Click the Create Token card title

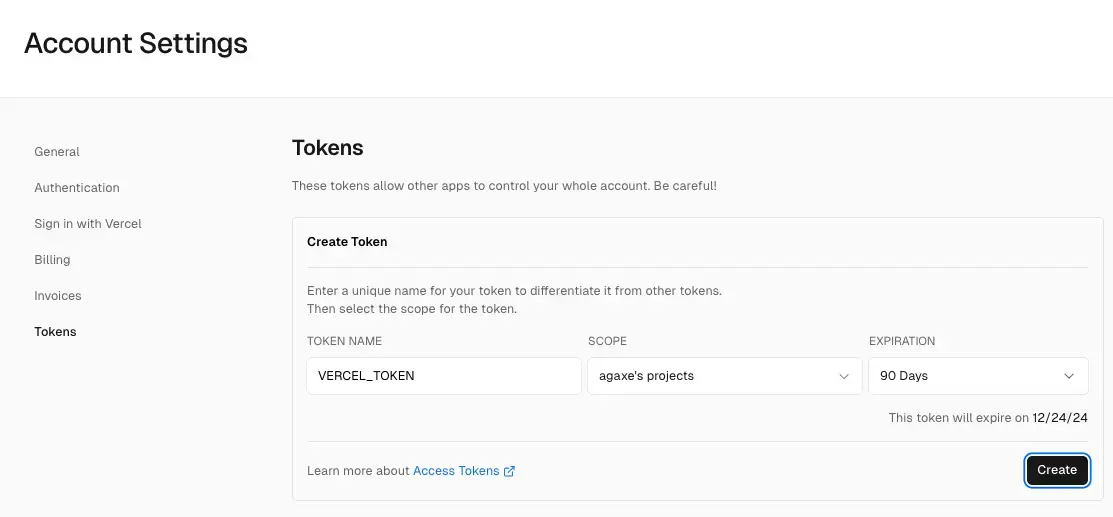(x=347, y=241)
